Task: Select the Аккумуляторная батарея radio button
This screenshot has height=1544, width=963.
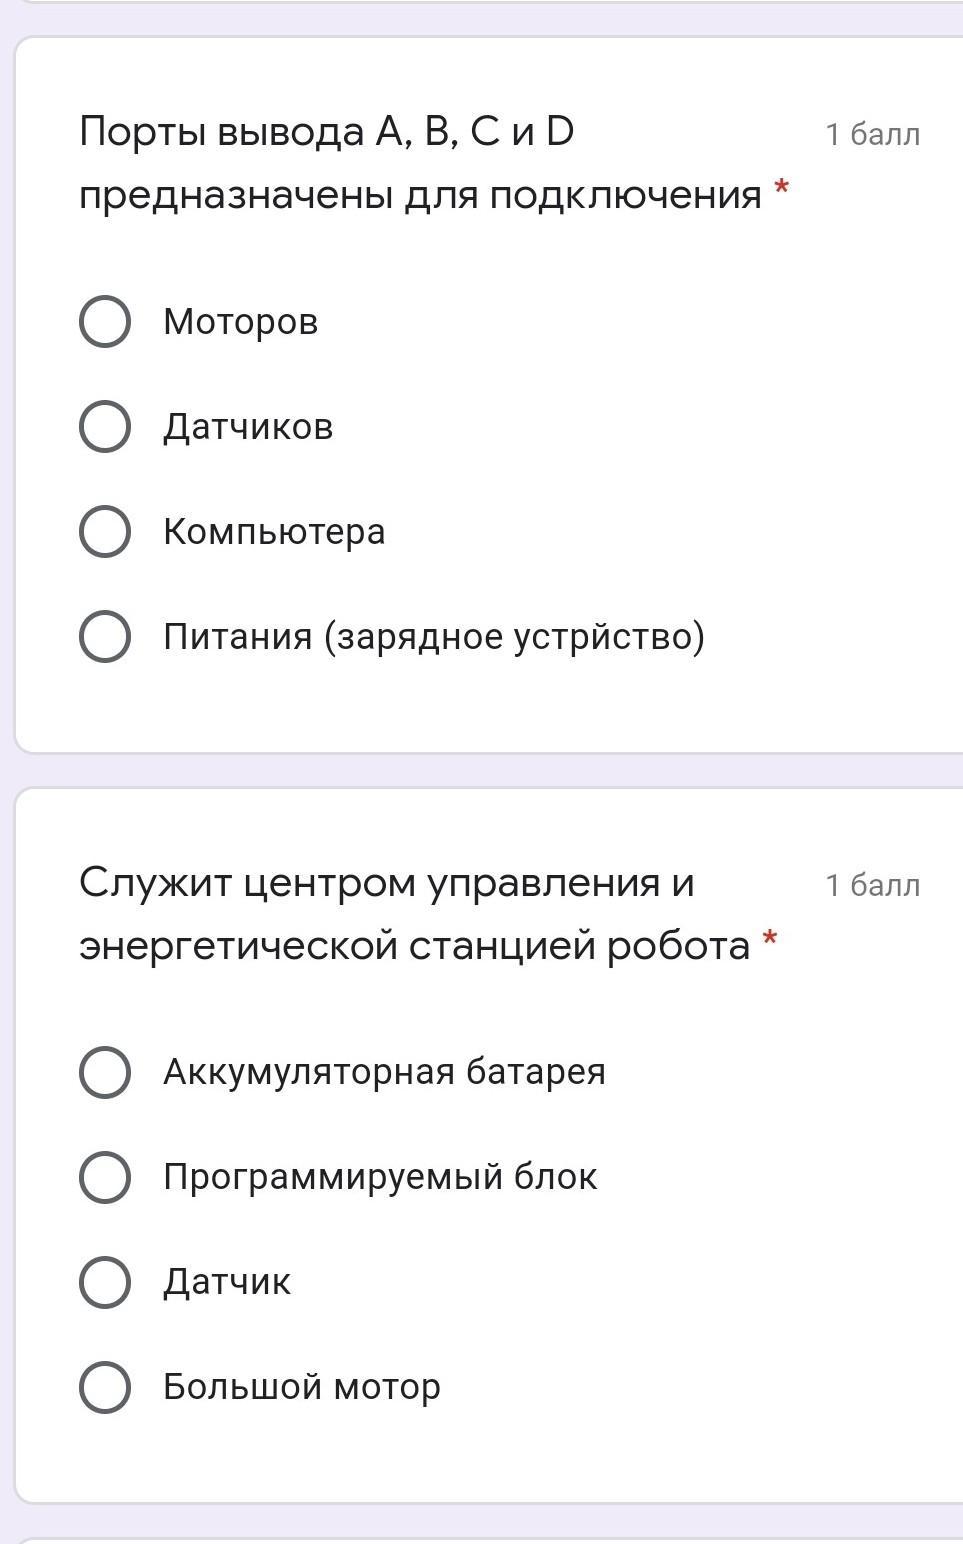Action: (105, 1072)
